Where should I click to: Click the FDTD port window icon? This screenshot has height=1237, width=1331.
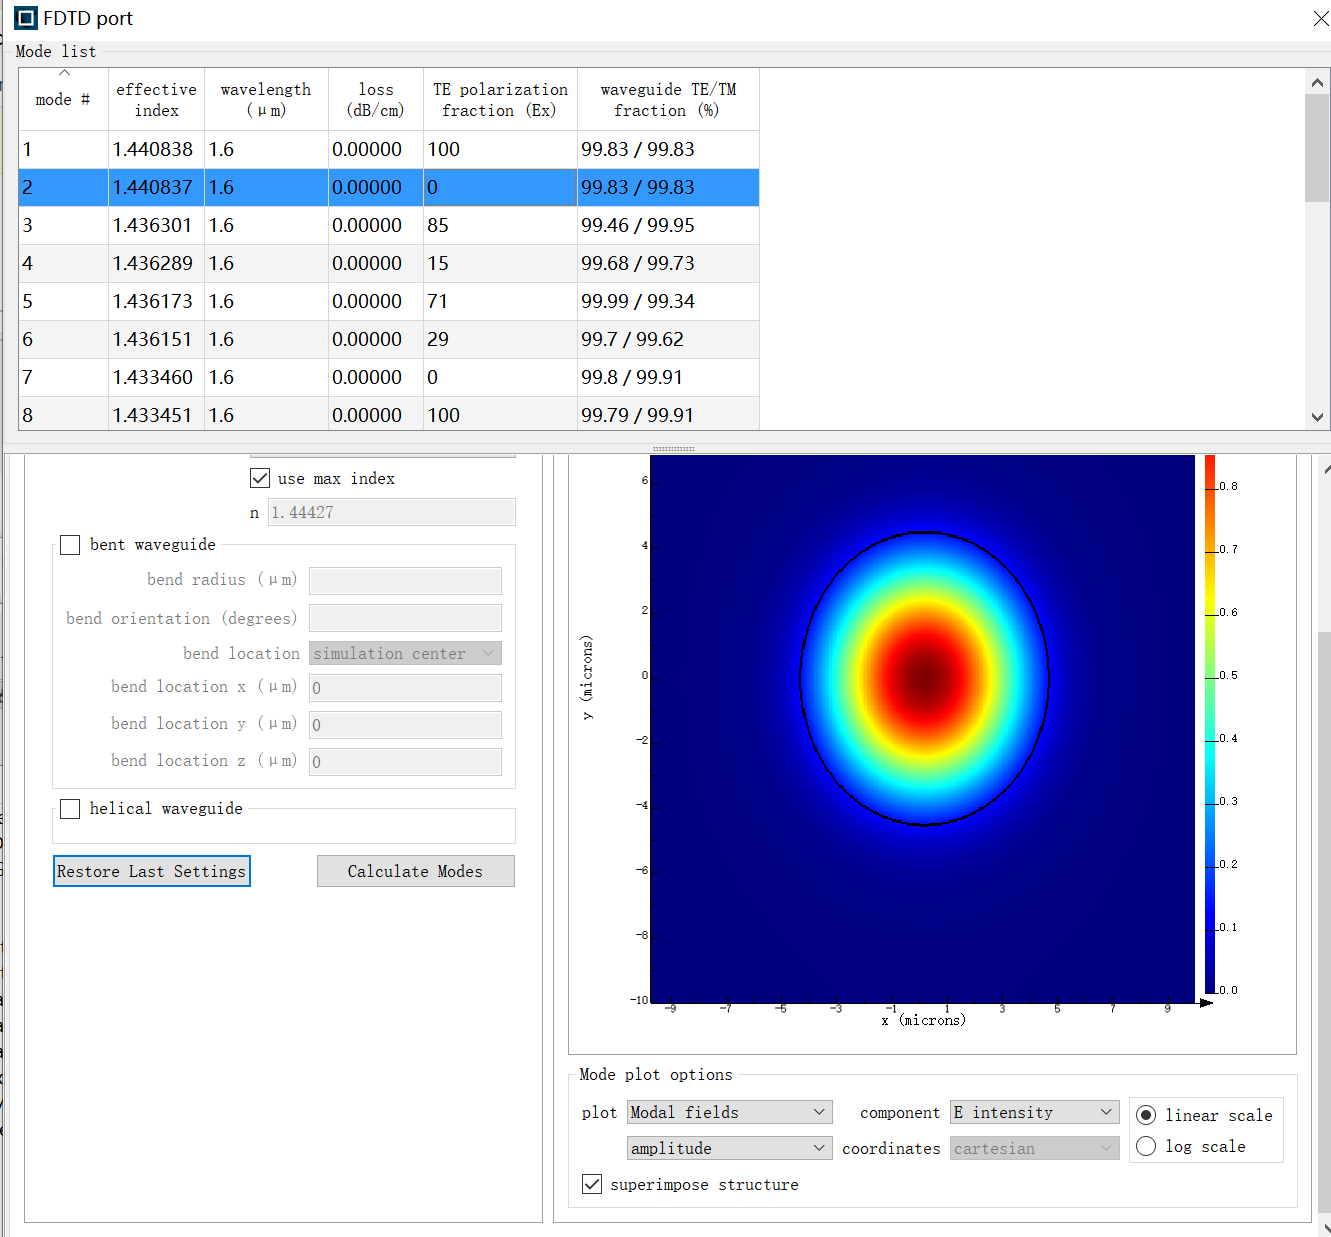[26, 18]
